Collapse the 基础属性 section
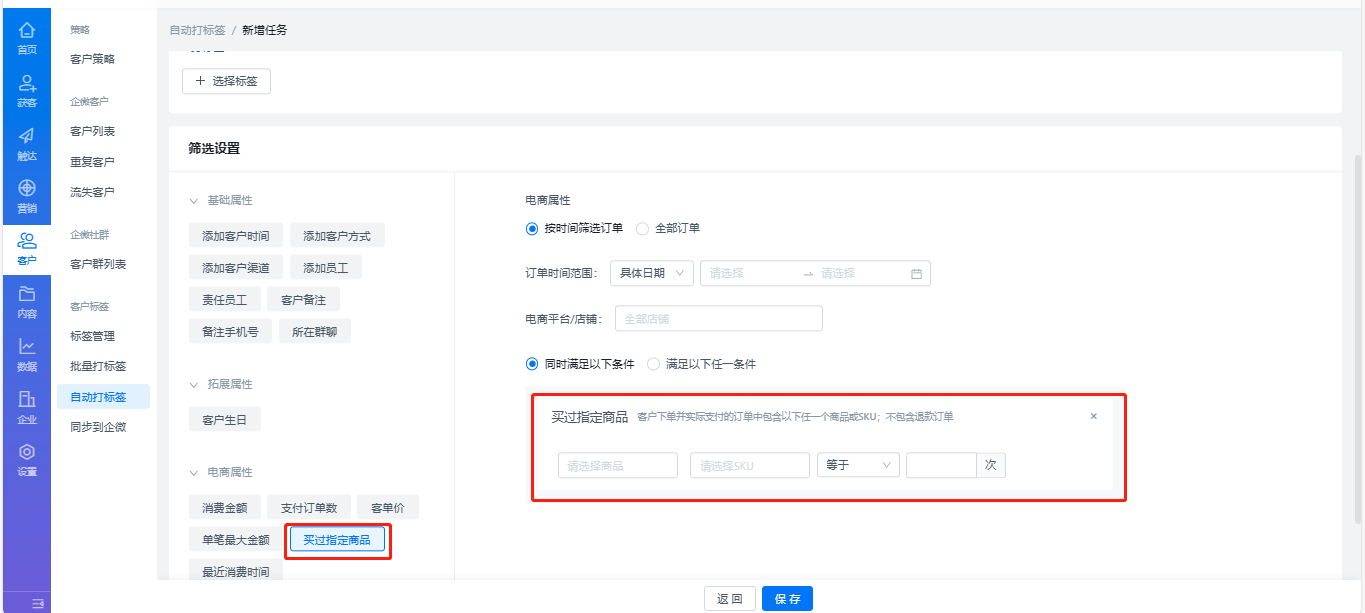 (194, 200)
